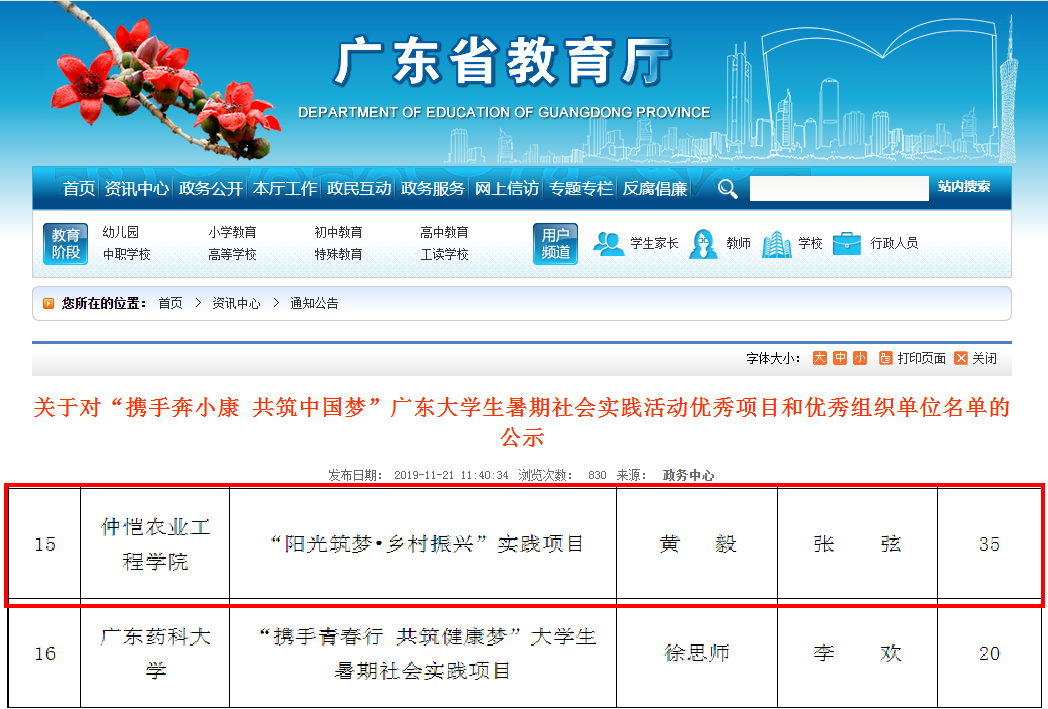Click the orange 关闭 close icon
Screen dimensions: 1048x709
961,358
